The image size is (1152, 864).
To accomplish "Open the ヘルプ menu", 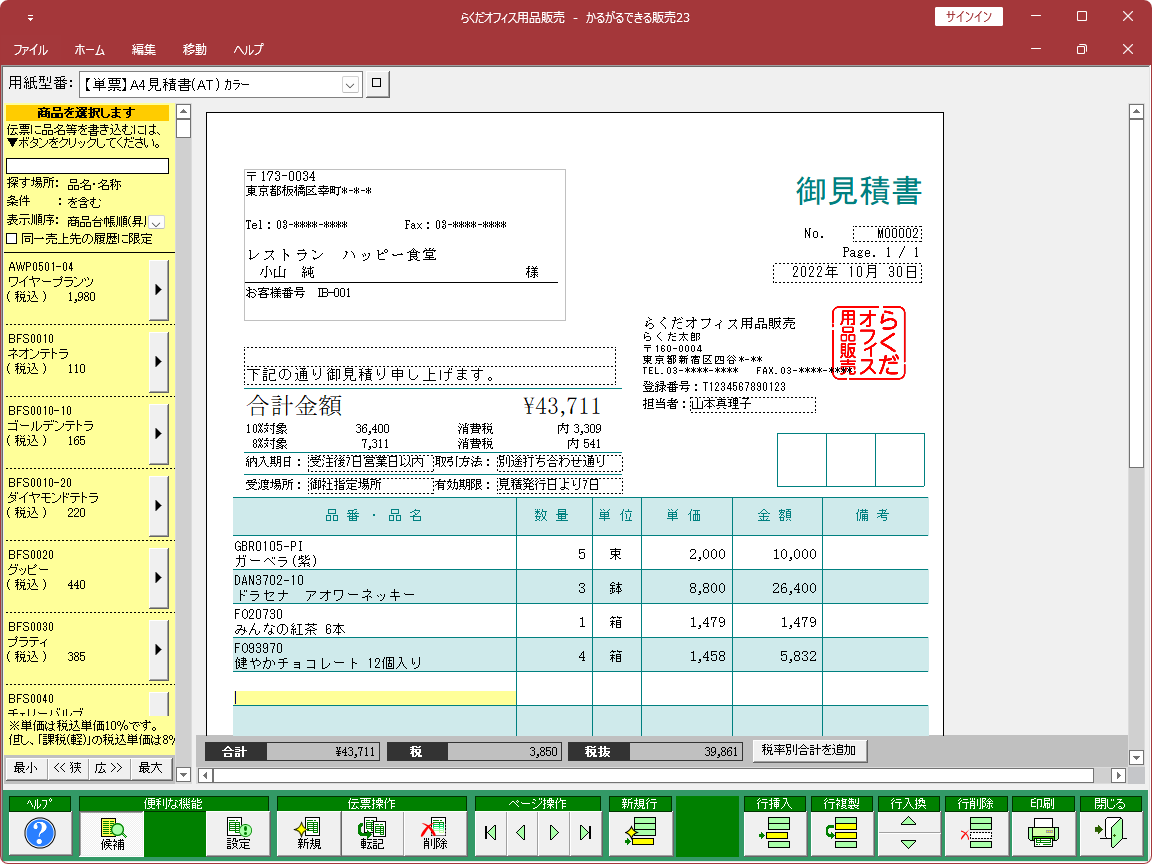I will (x=248, y=50).
